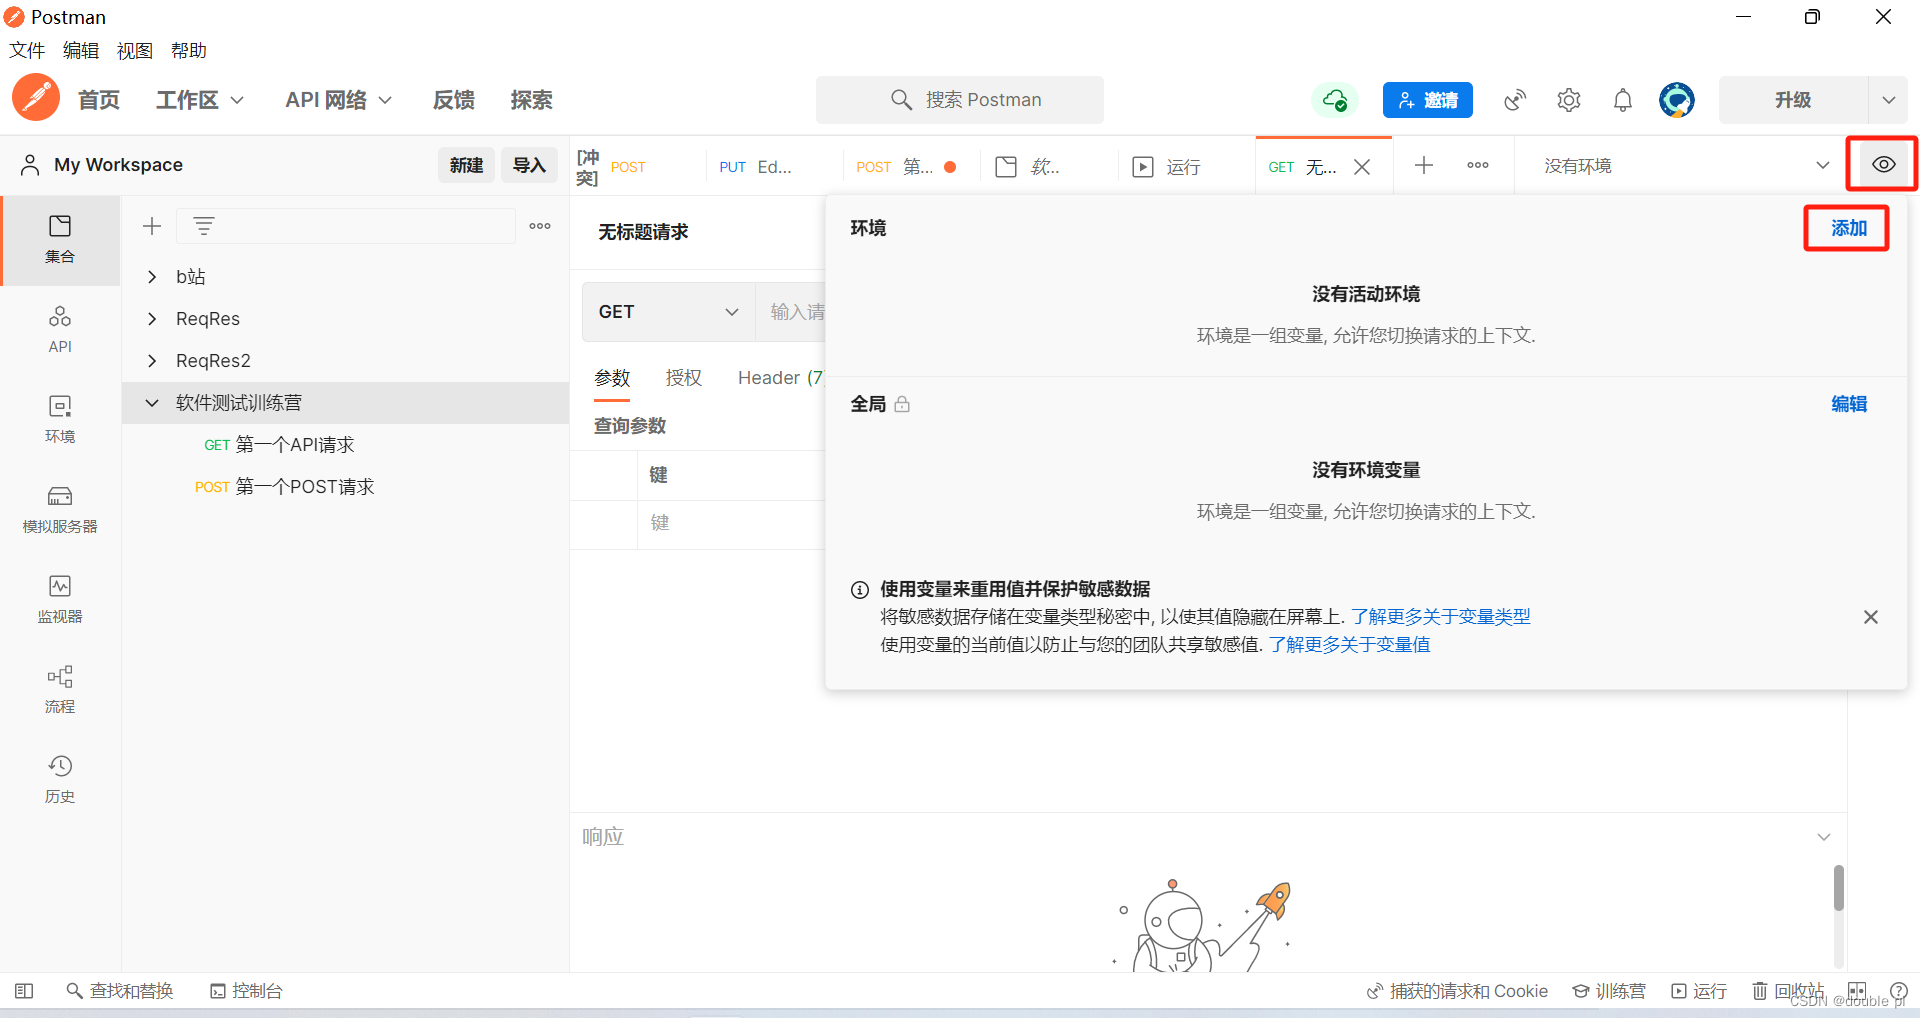Viewport: 1920px width, 1018px height.
Task: Open the API 网络 dropdown menu
Action: click(338, 100)
